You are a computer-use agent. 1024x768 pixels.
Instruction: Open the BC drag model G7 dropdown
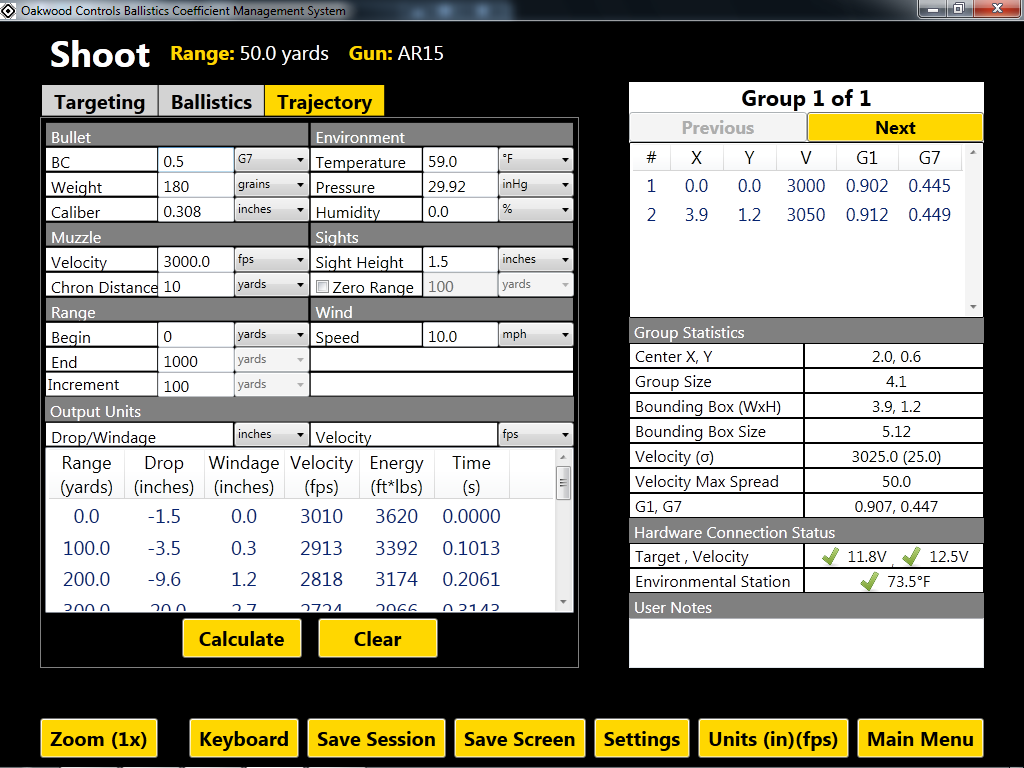click(271, 159)
